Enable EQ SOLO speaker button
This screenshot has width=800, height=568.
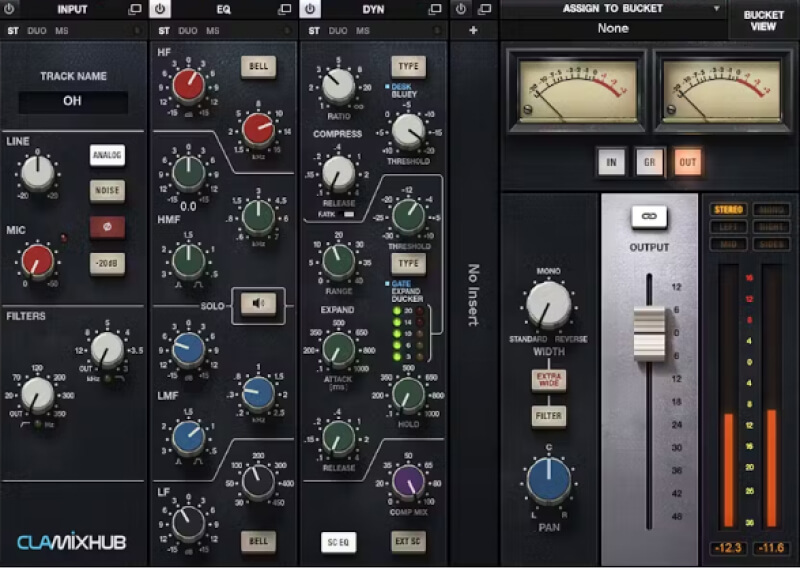[x=258, y=304]
